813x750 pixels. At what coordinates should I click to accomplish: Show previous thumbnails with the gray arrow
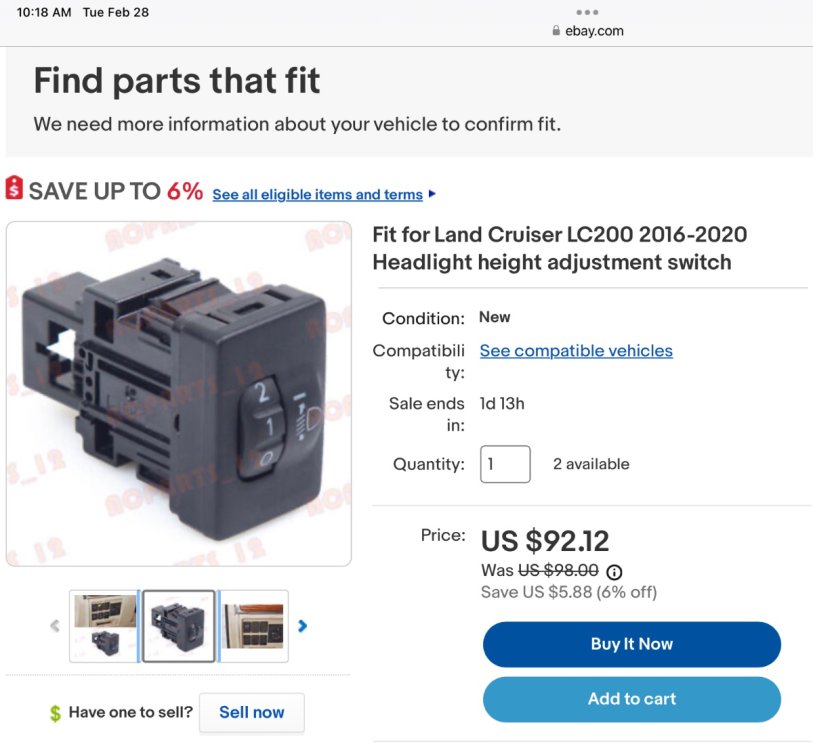tap(55, 626)
